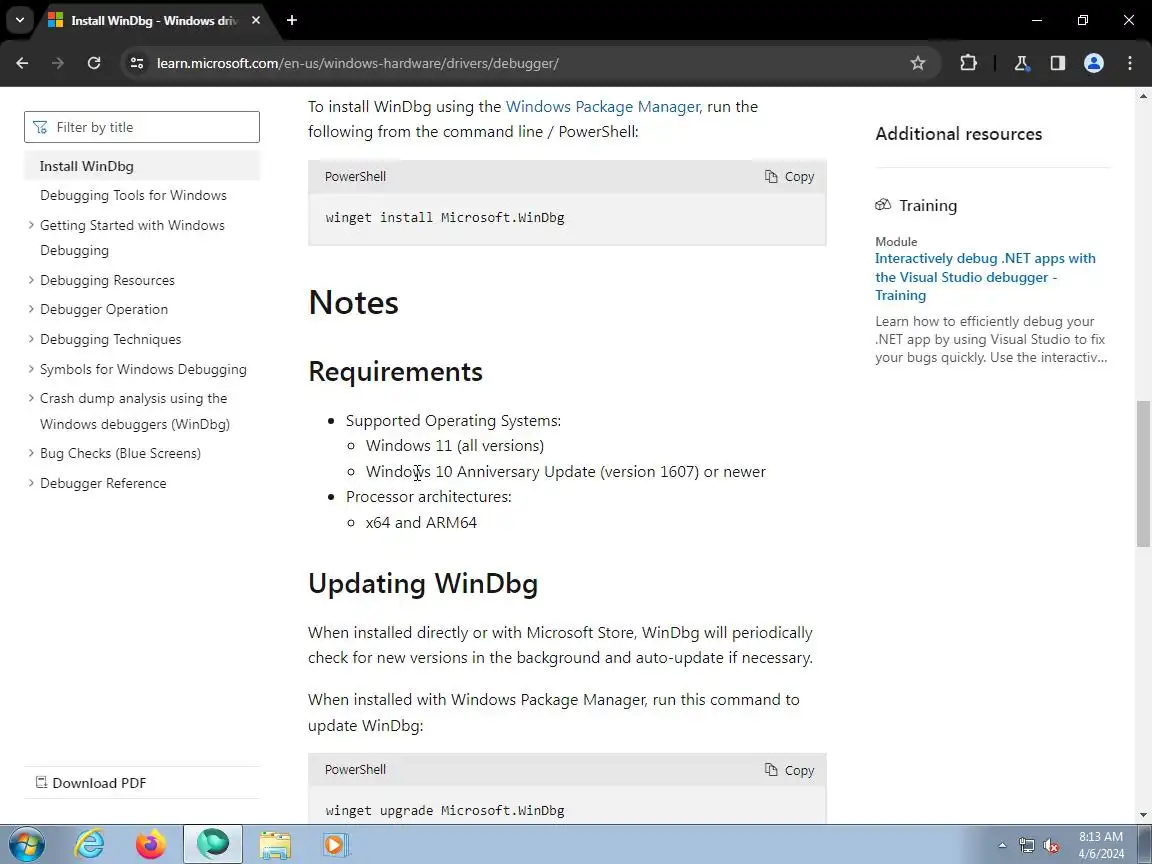
Task: Launch Internet Explorer from taskbar
Action: tap(90, 844)
